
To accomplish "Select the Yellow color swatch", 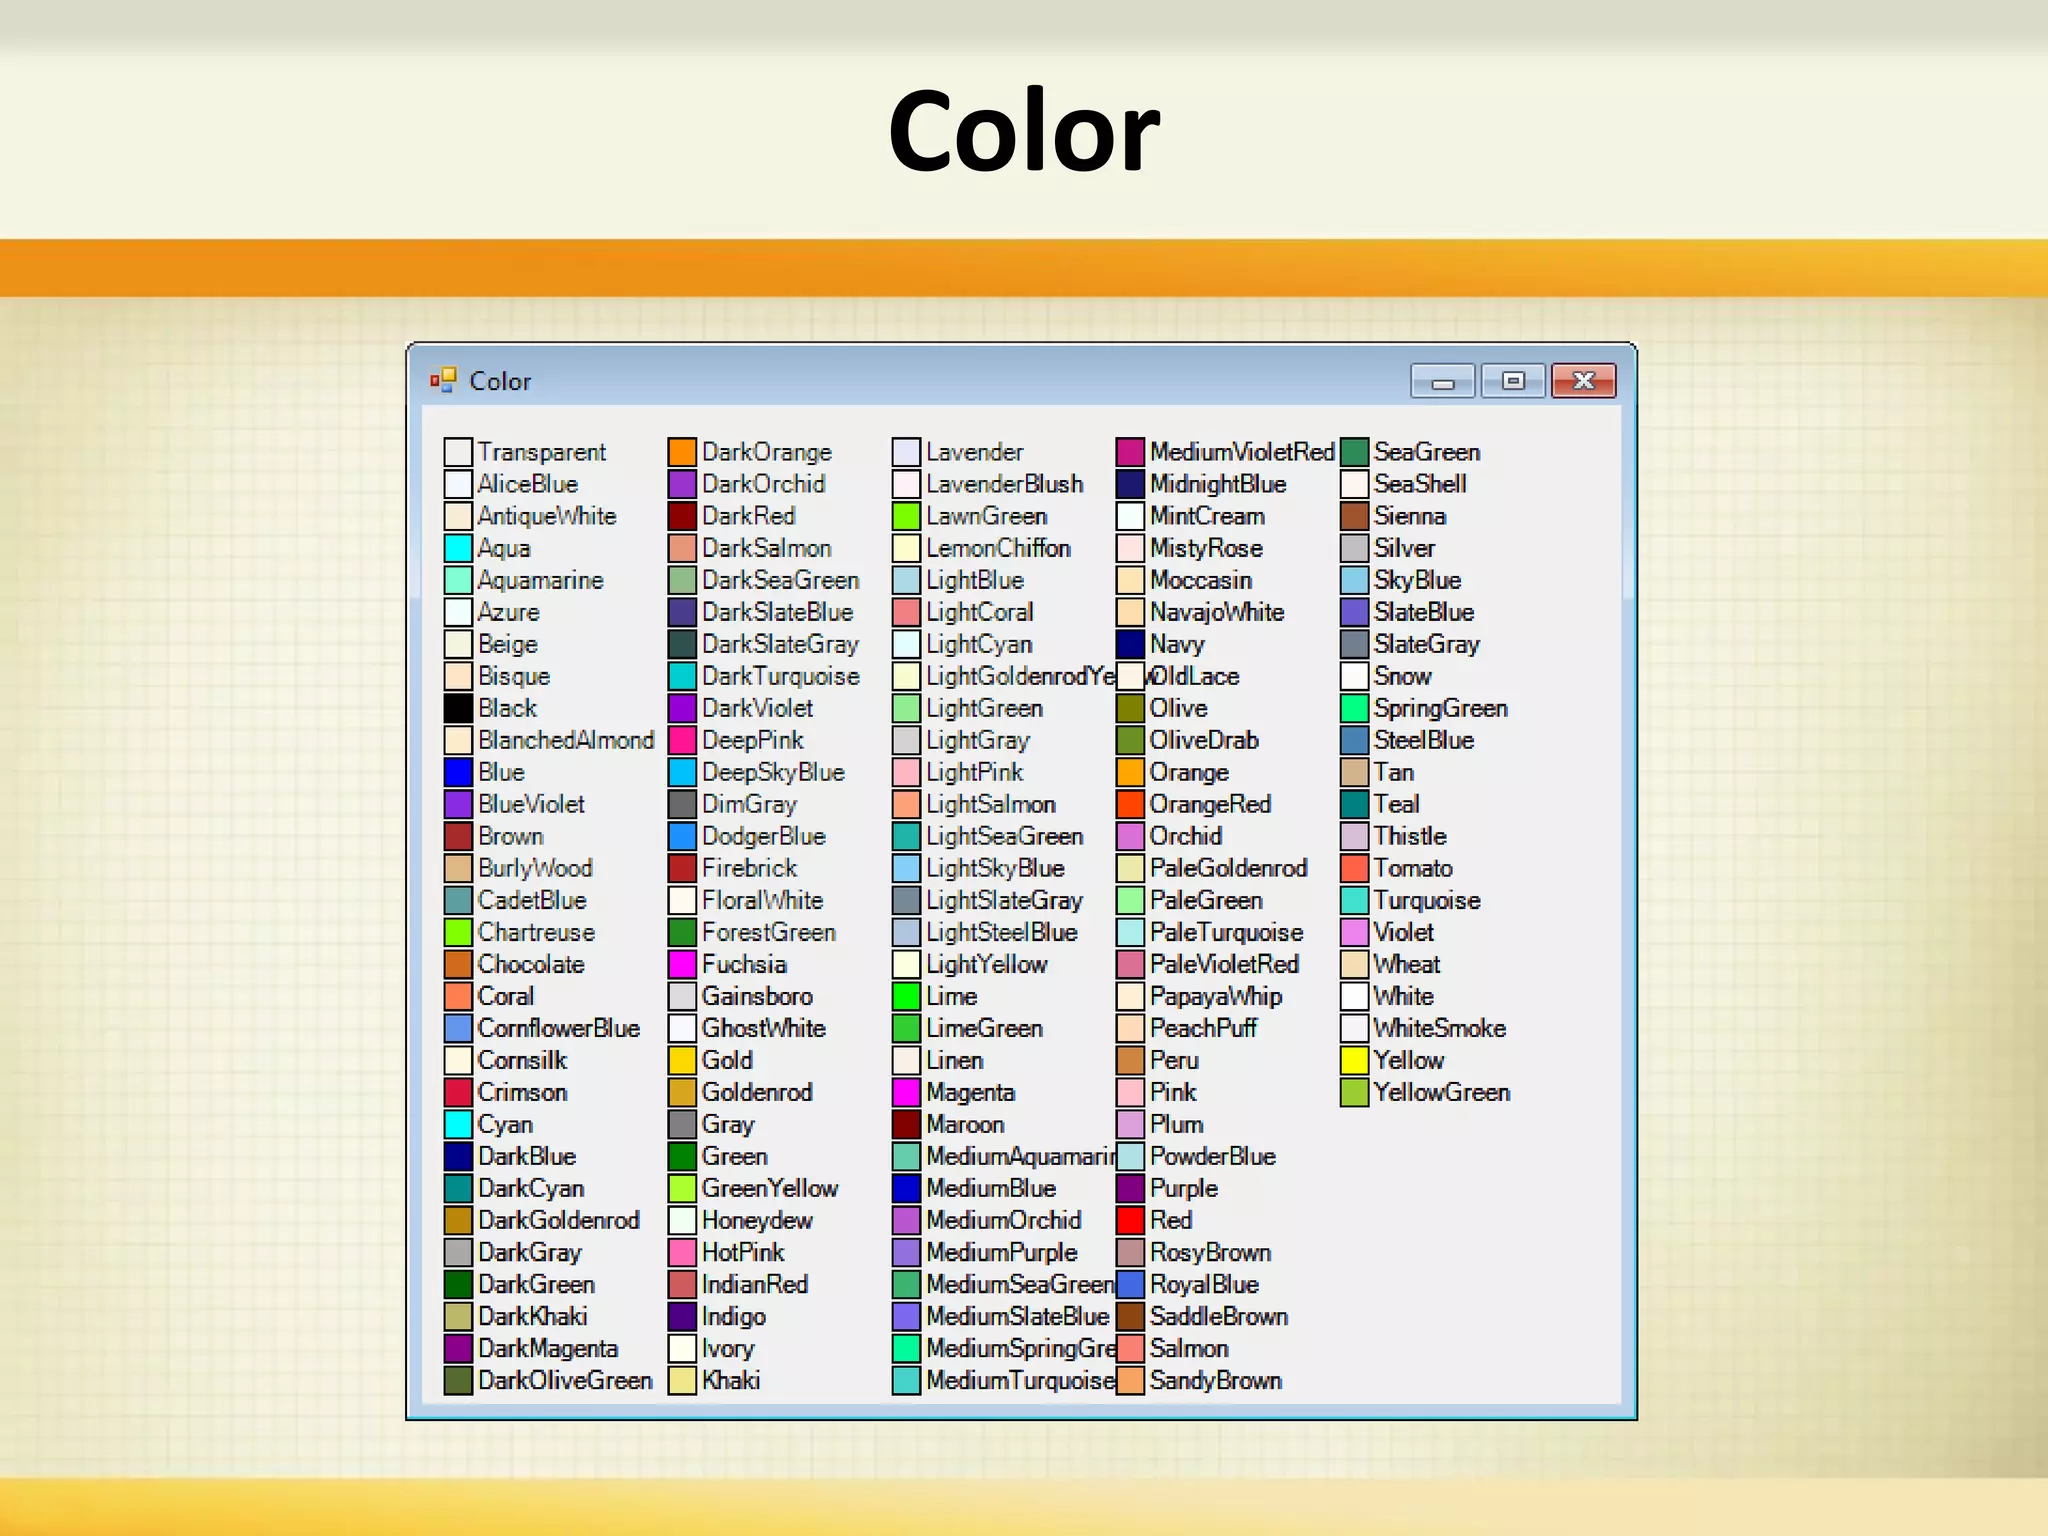I will tap(1354, 1061).
